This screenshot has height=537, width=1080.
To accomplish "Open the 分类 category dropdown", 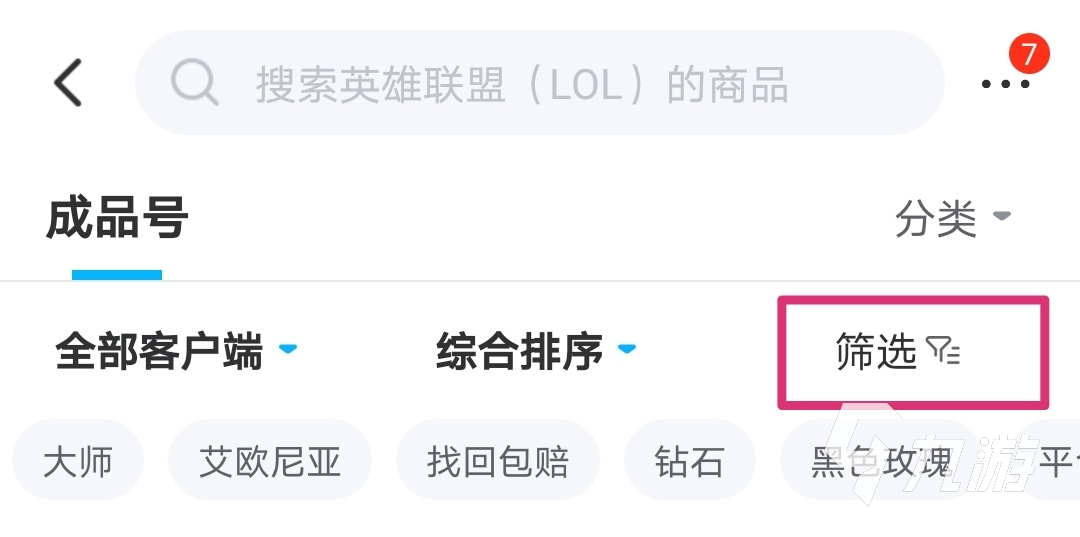I will [936, 218].
